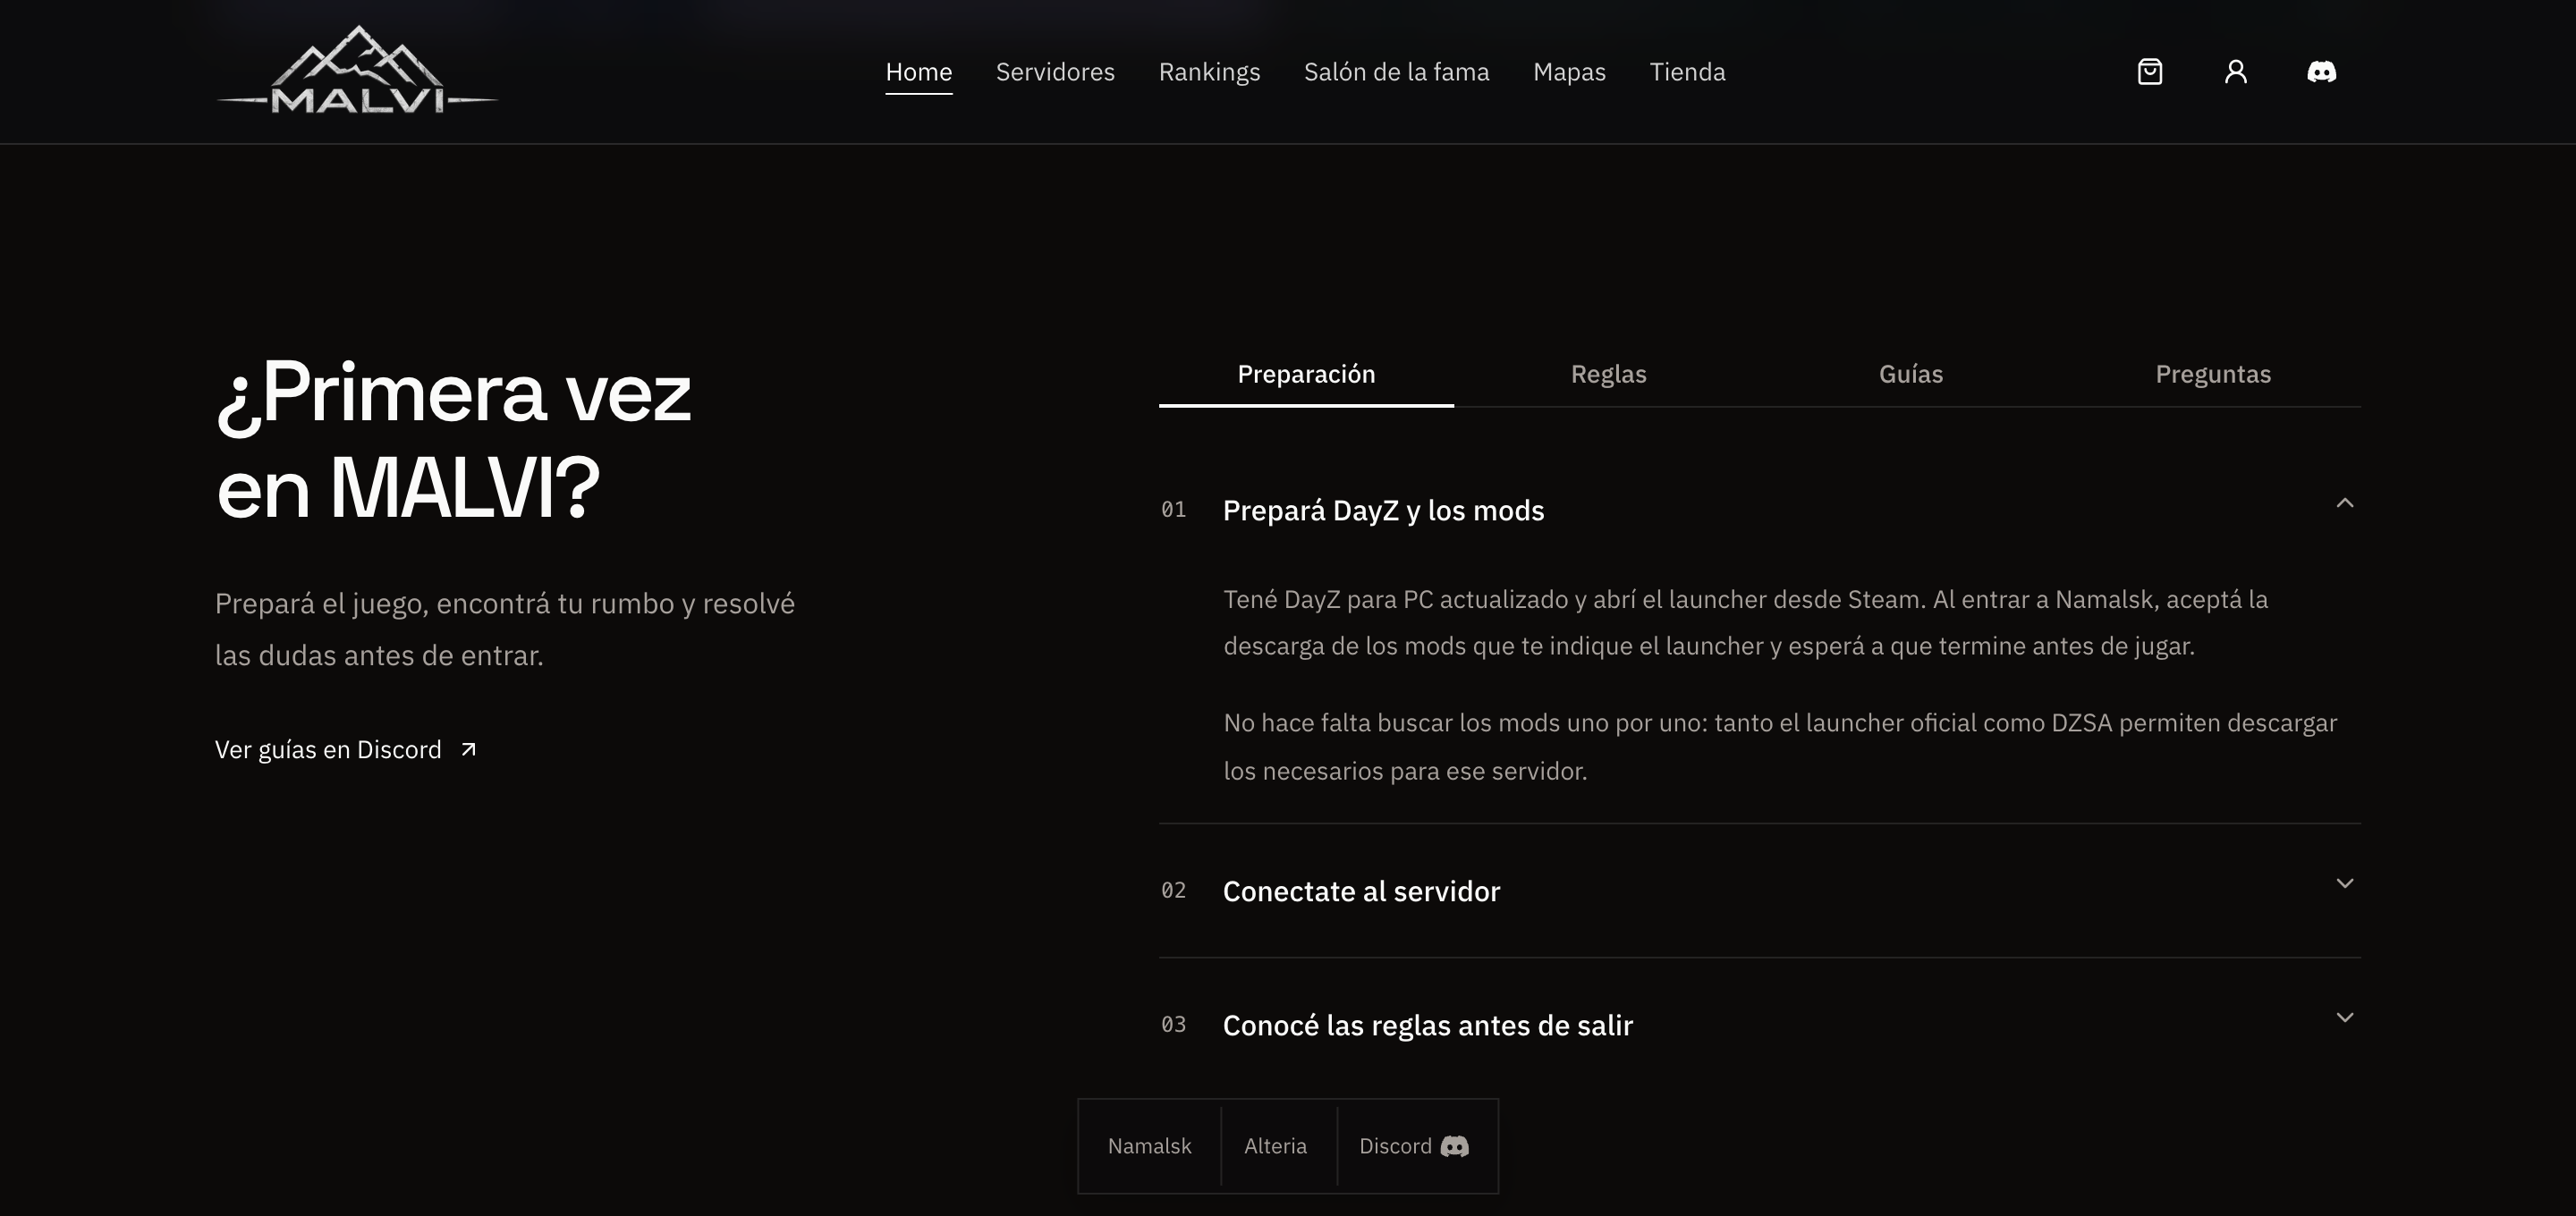Open the shopping bag cart icon
The image size is (2576, 1216).
(x=2150, y=72)
